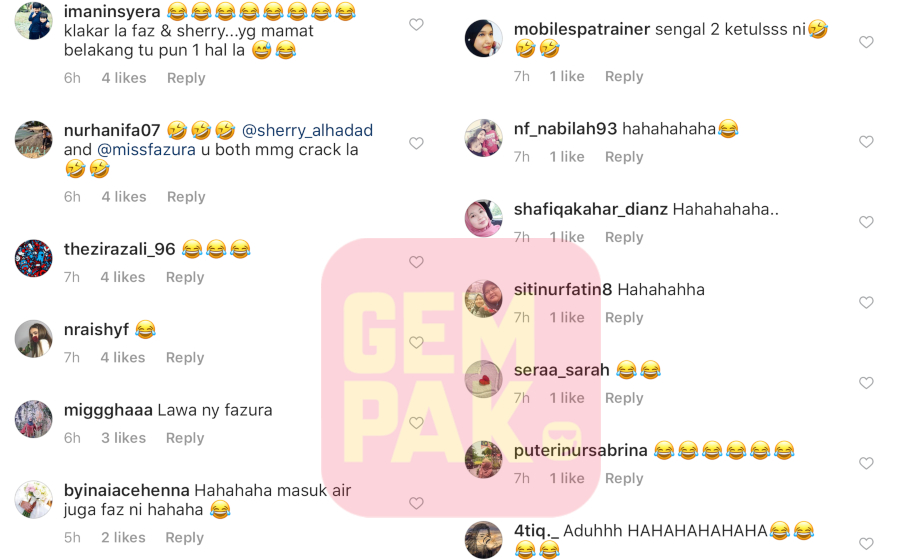Open the @sherry_alhadad mention link
The height and width of the screenshot is (560, 900).
(307, 130)
